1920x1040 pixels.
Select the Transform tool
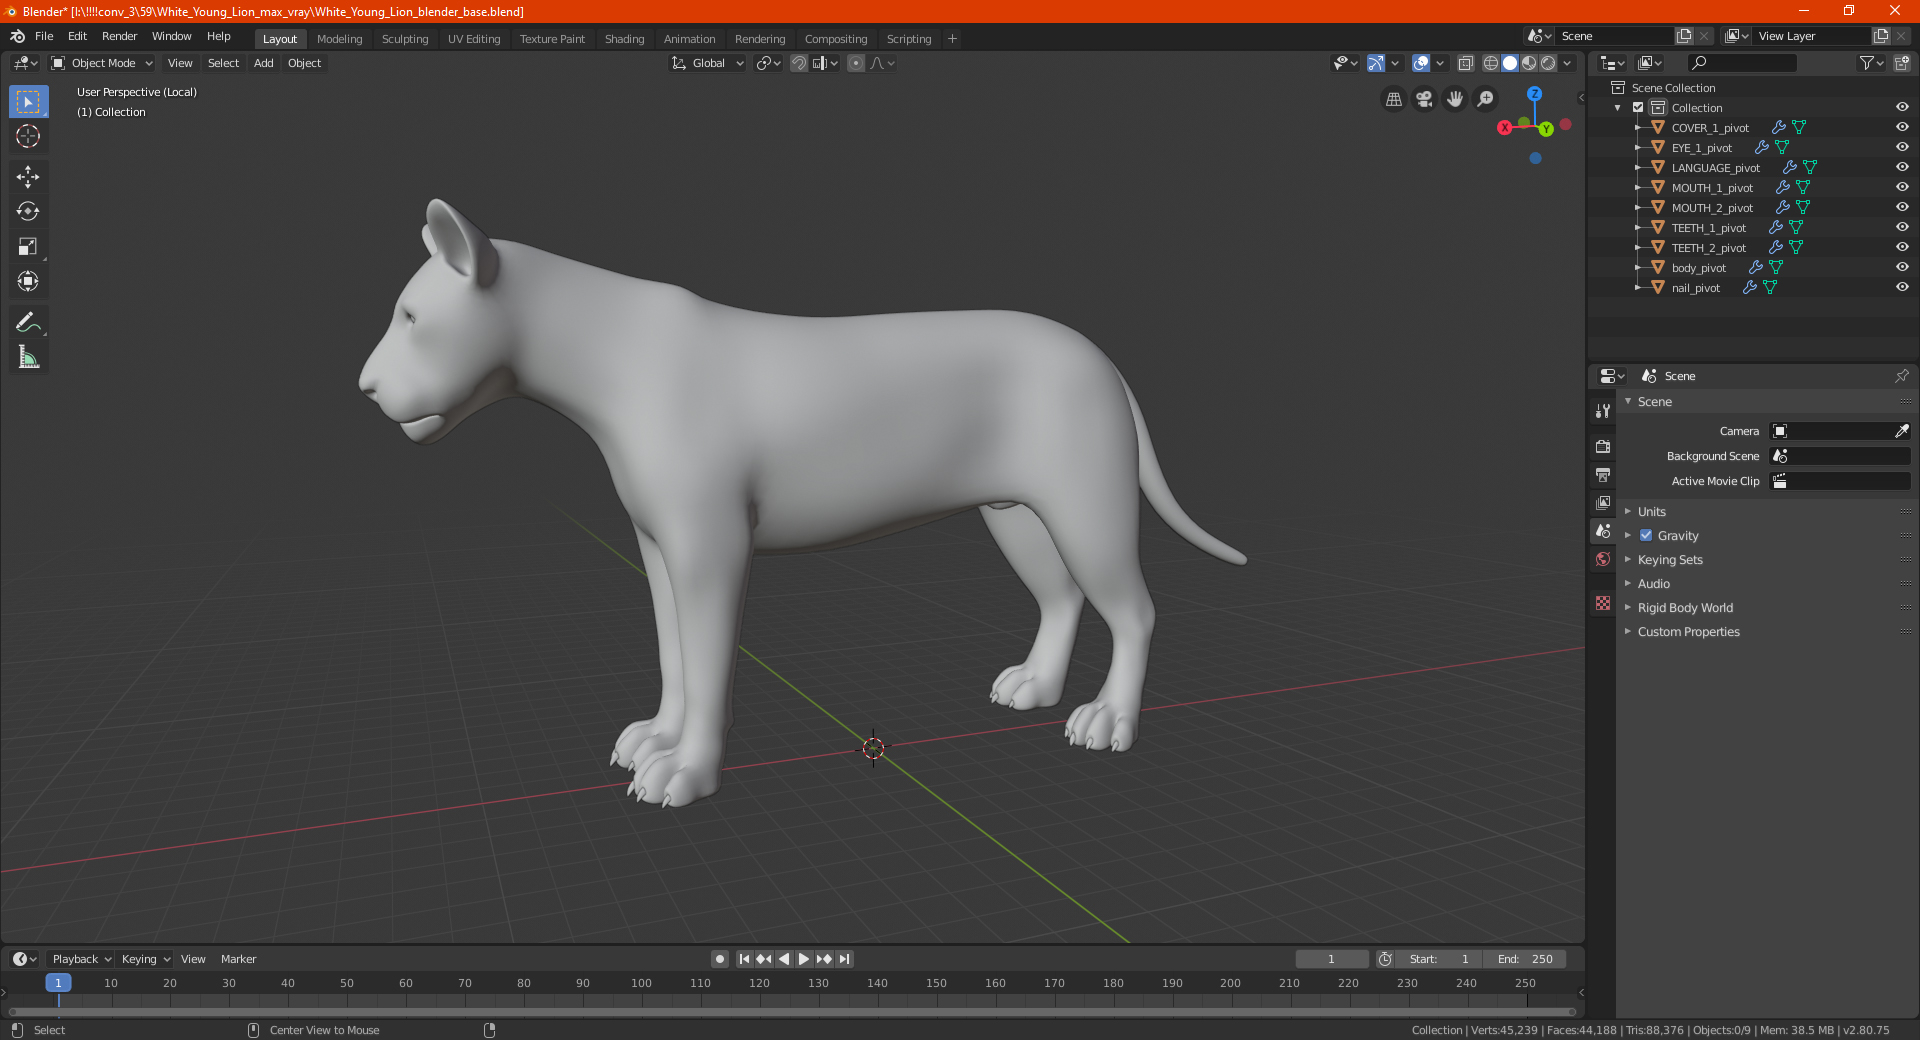[28, 281]
